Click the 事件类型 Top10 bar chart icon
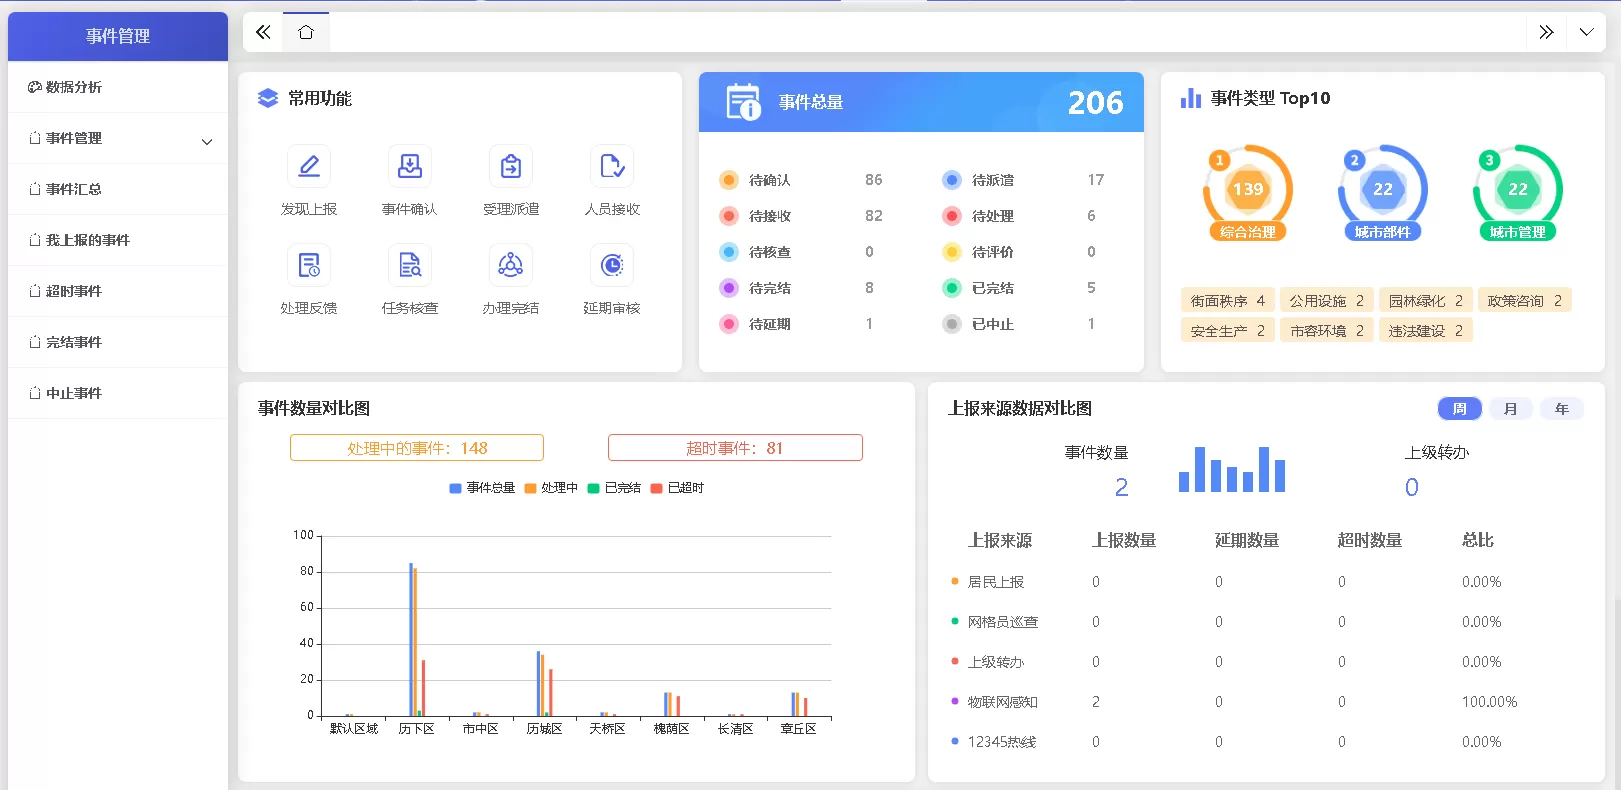 tap(1190, 98)
